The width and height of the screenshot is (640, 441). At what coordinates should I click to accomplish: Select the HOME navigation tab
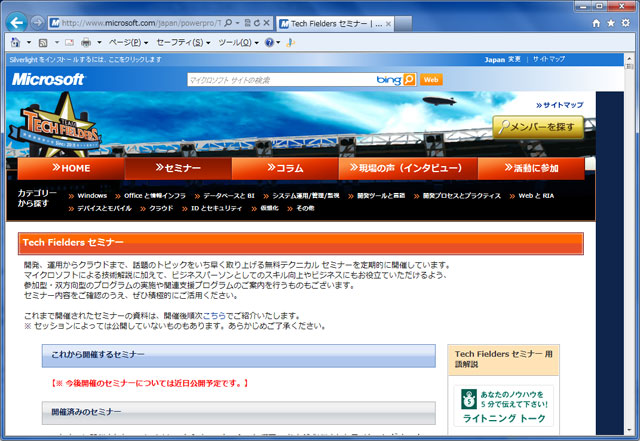(x=71, y=168)
